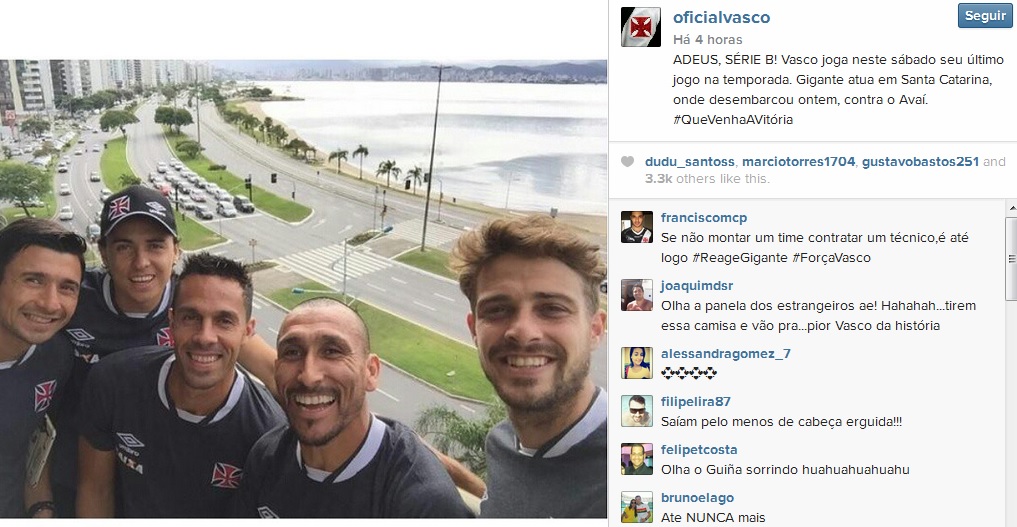Open the oficialvasco username link
The width and height of the screenshot is (1017, 527).
click(x=721, y=18)
